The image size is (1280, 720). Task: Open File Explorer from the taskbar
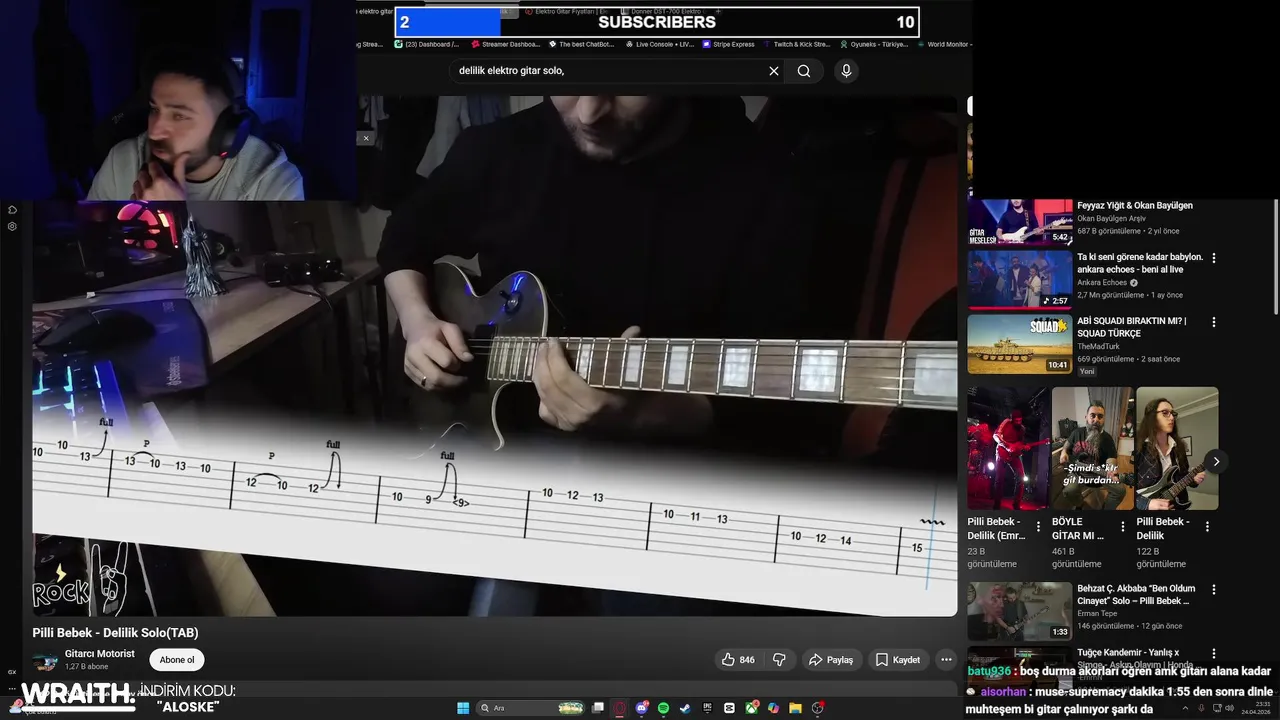(x=795, y=708)
